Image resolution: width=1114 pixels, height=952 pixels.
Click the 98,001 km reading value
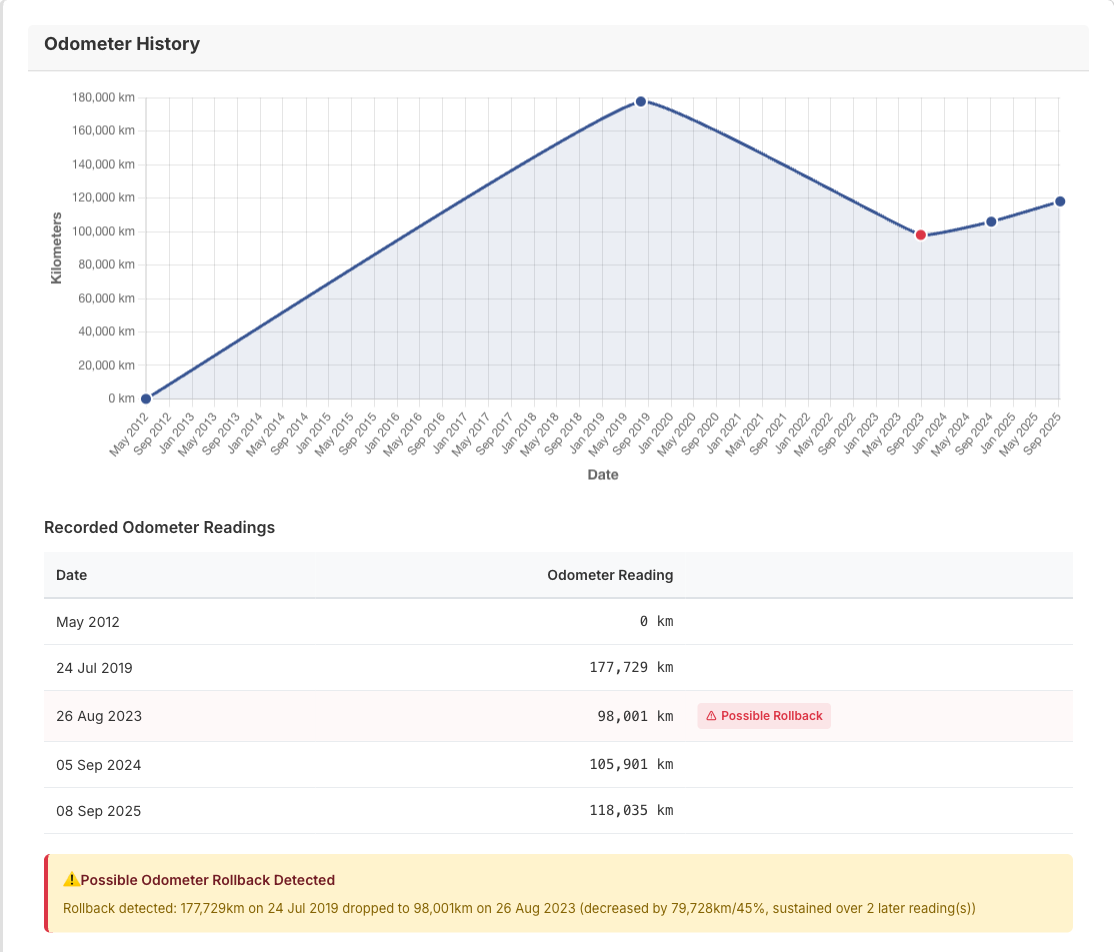tap(635, 716)
